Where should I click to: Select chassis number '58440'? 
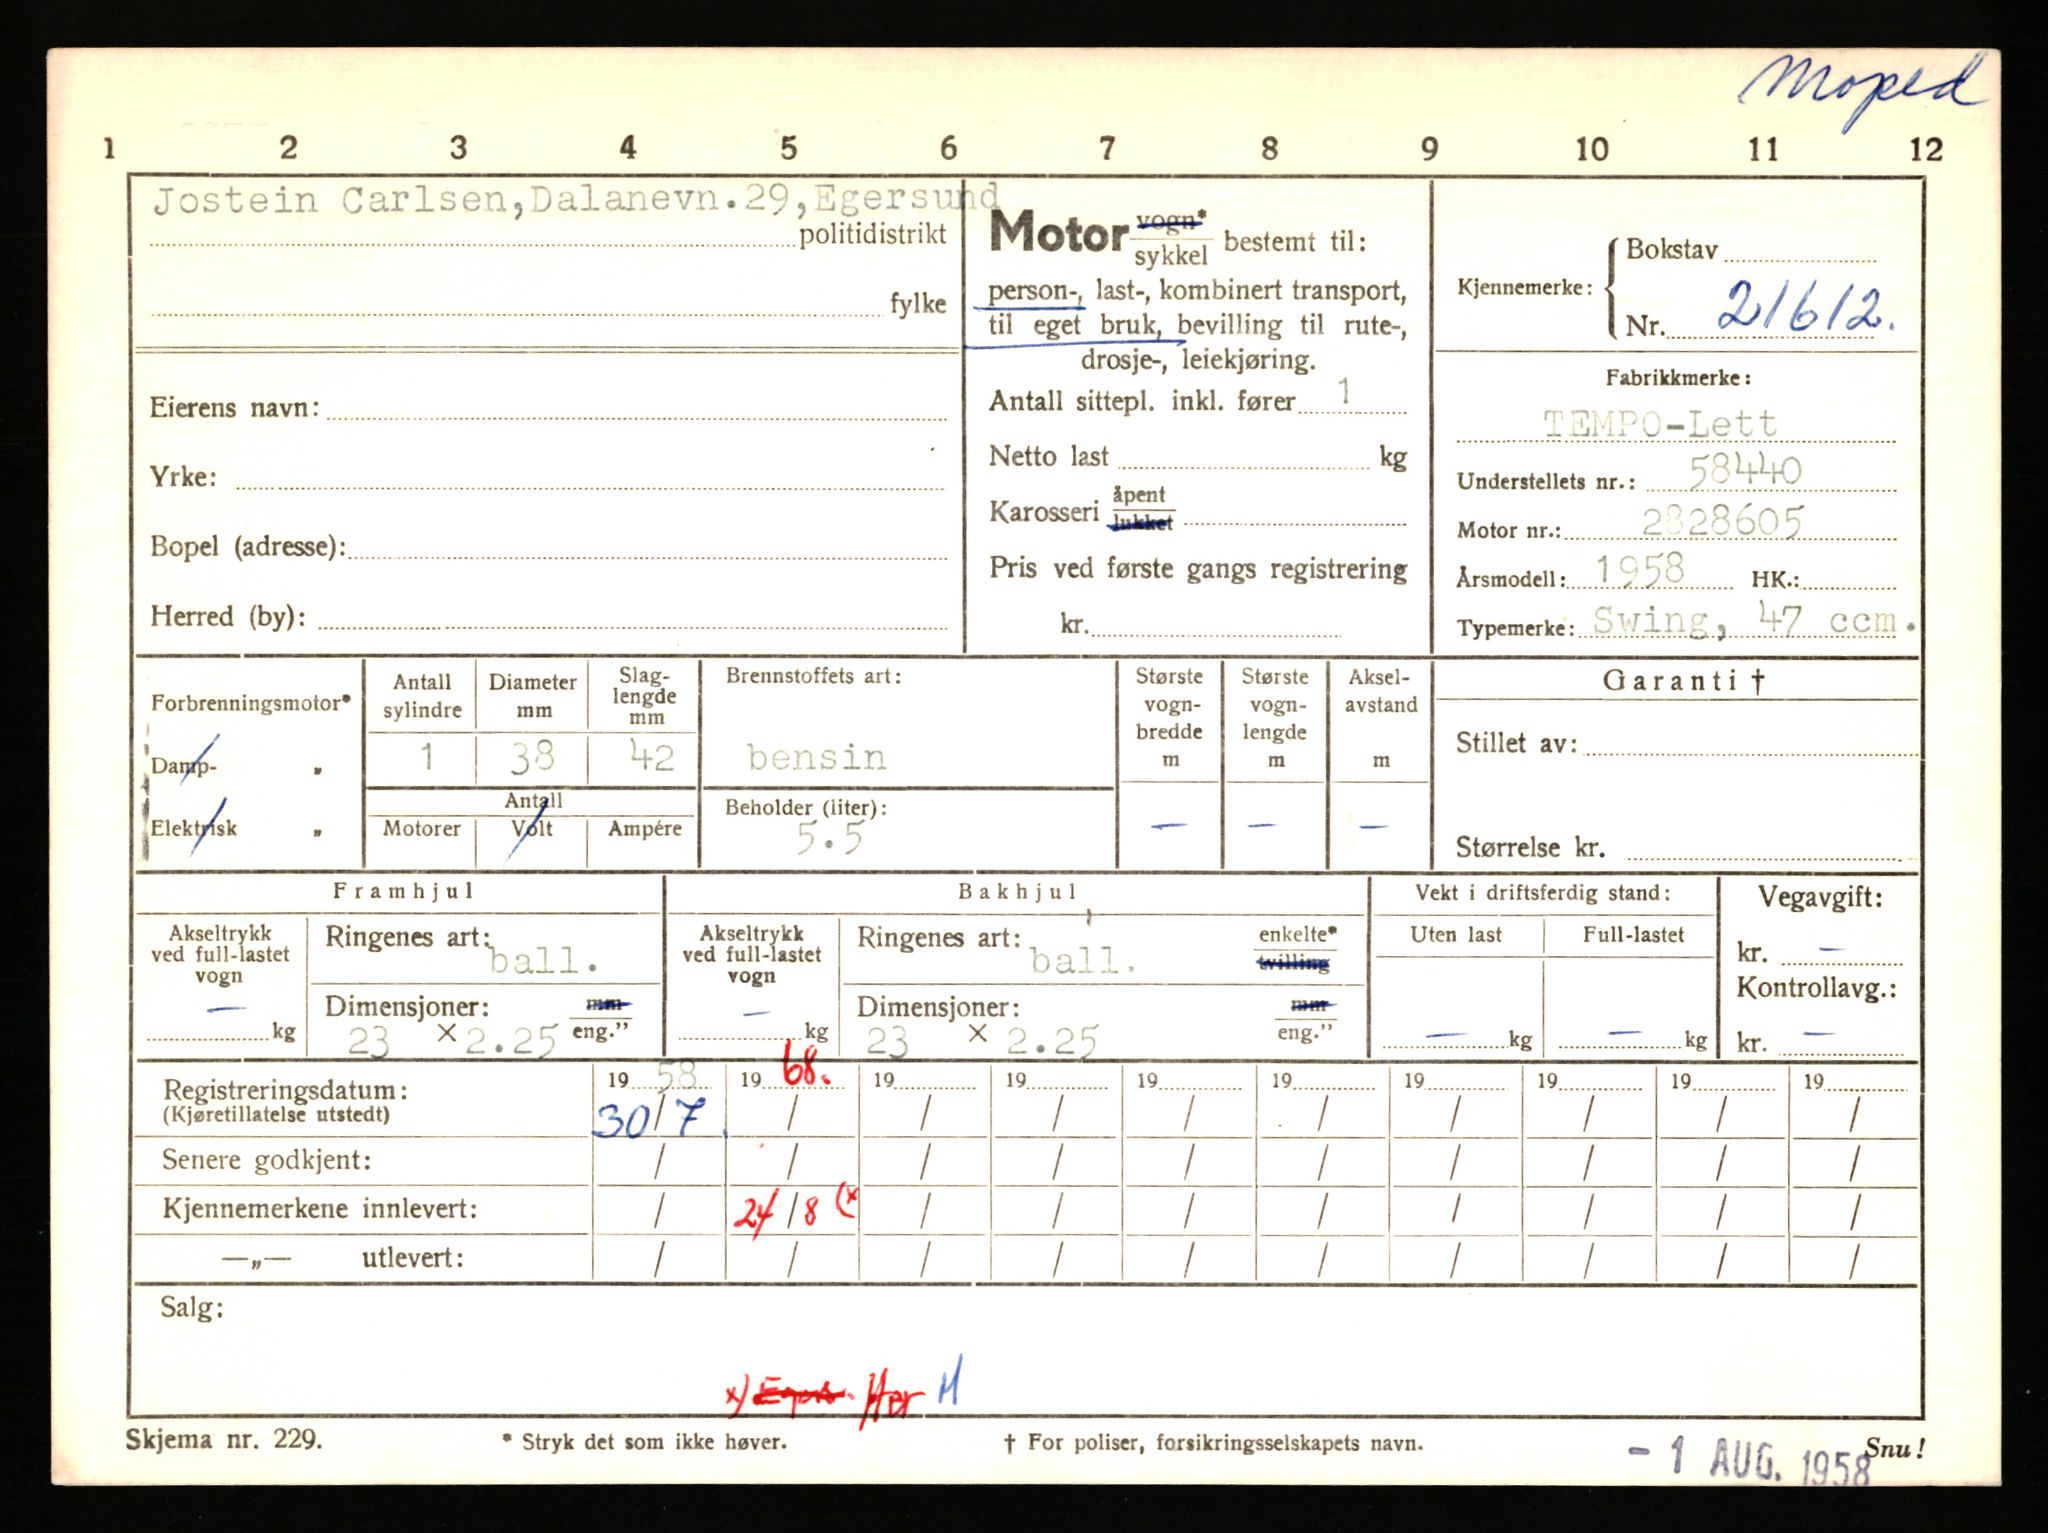1745,470
